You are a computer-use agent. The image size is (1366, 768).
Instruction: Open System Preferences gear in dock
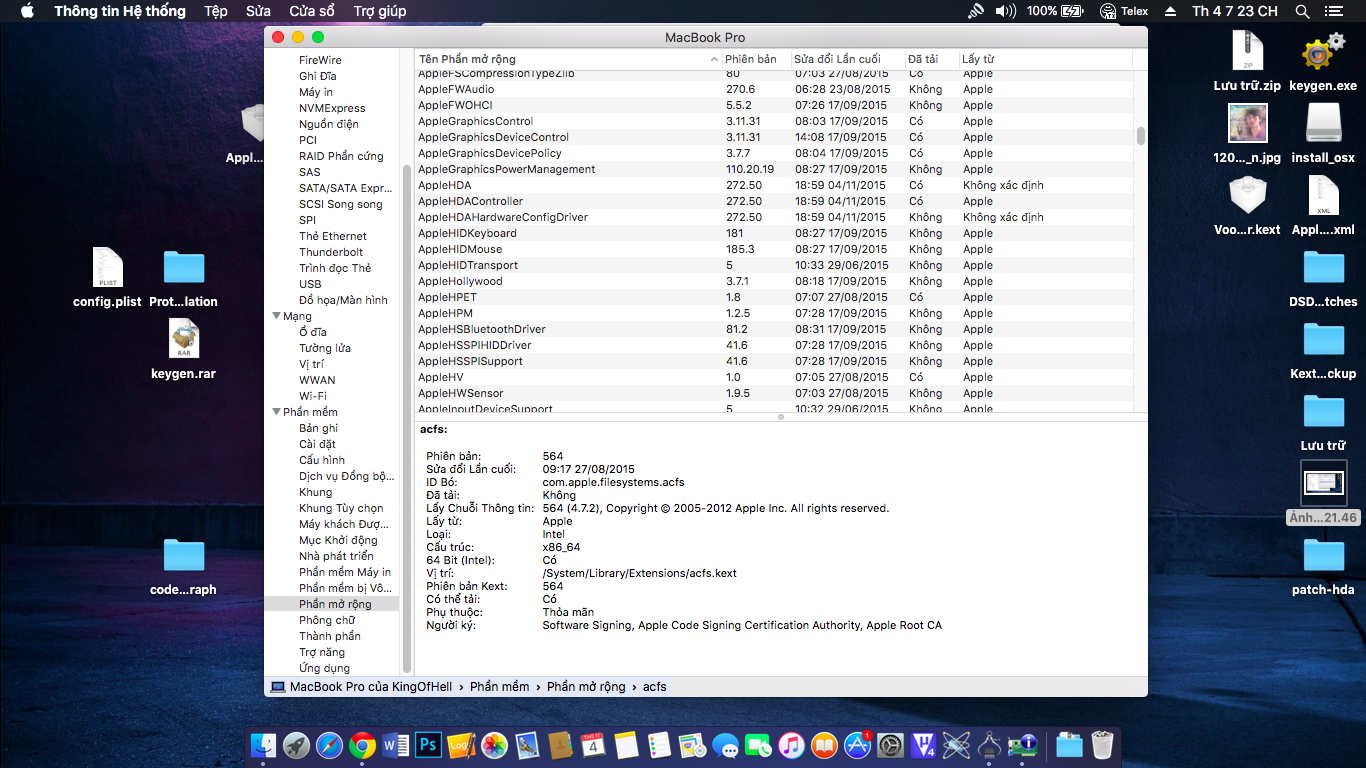point(890,745)
